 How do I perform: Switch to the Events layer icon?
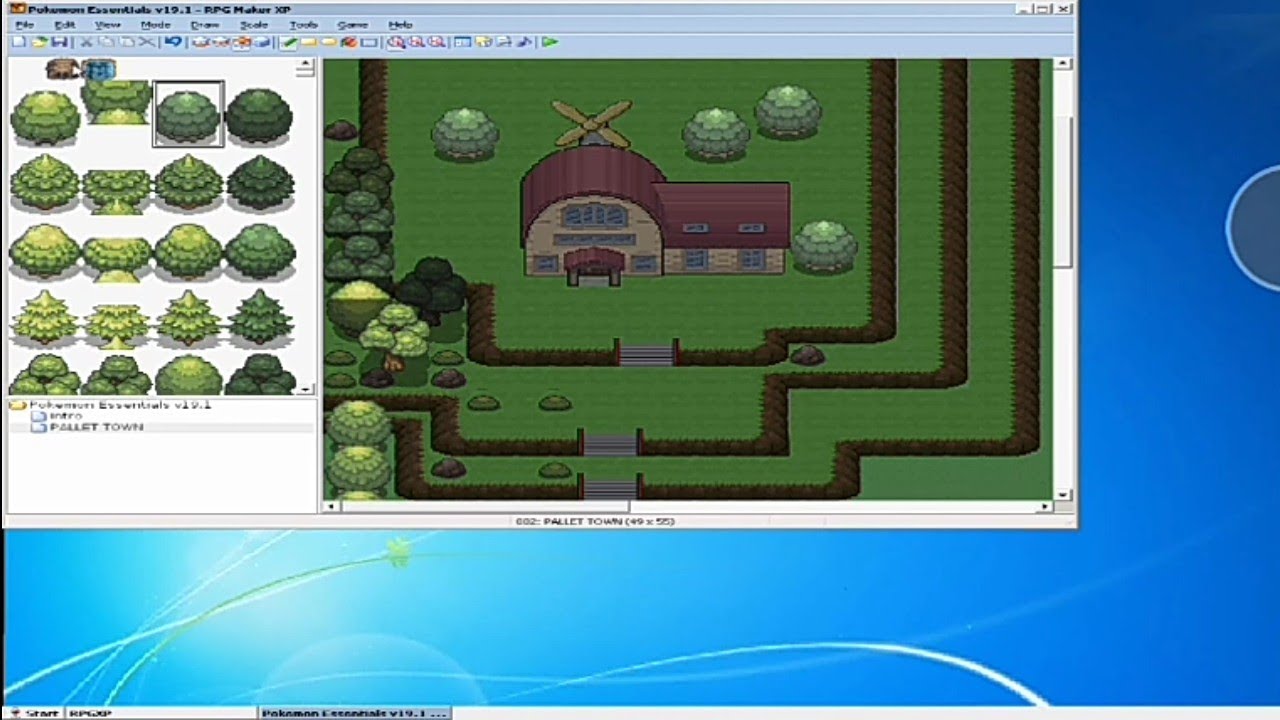[262, 42]
